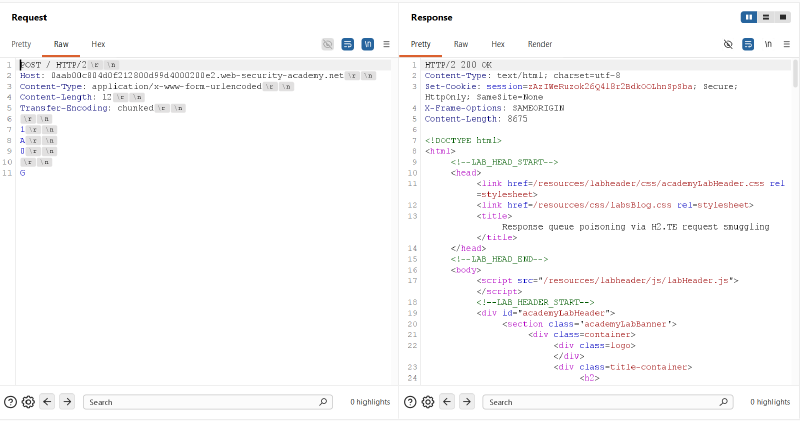Click magnifier icon in Response search box
Screen dimensions: 800x421
723,402
